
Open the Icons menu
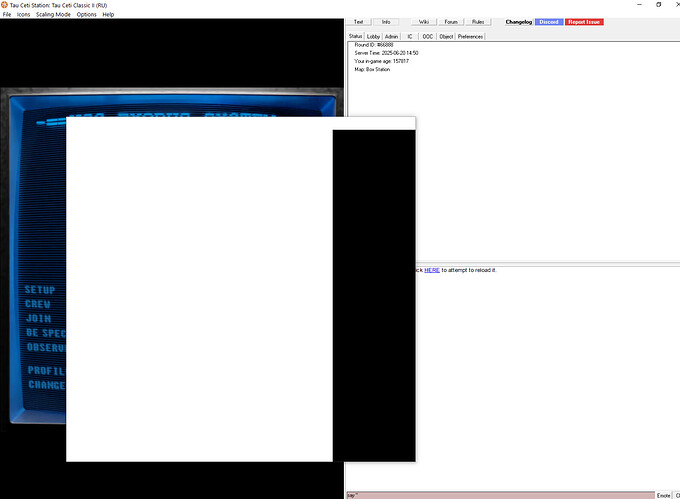[x=23, y=15]
